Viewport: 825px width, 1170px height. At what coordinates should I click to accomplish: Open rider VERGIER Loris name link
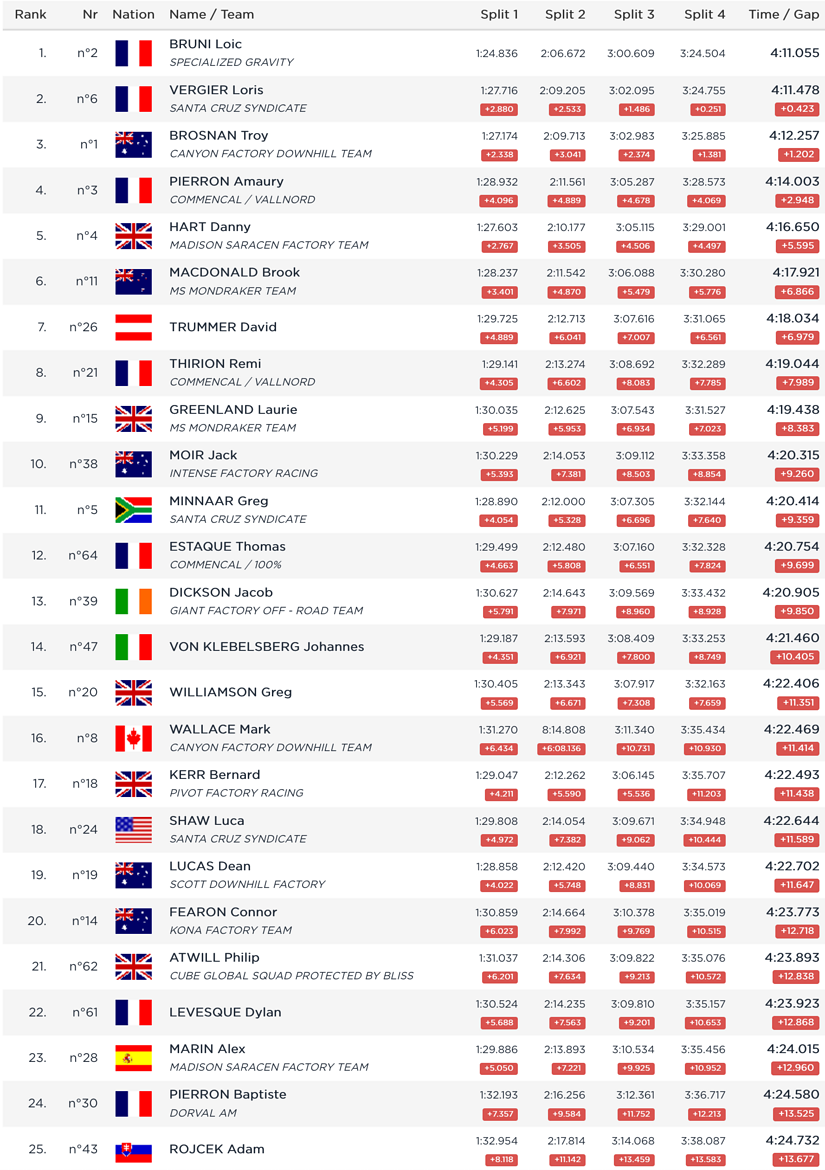216,90
